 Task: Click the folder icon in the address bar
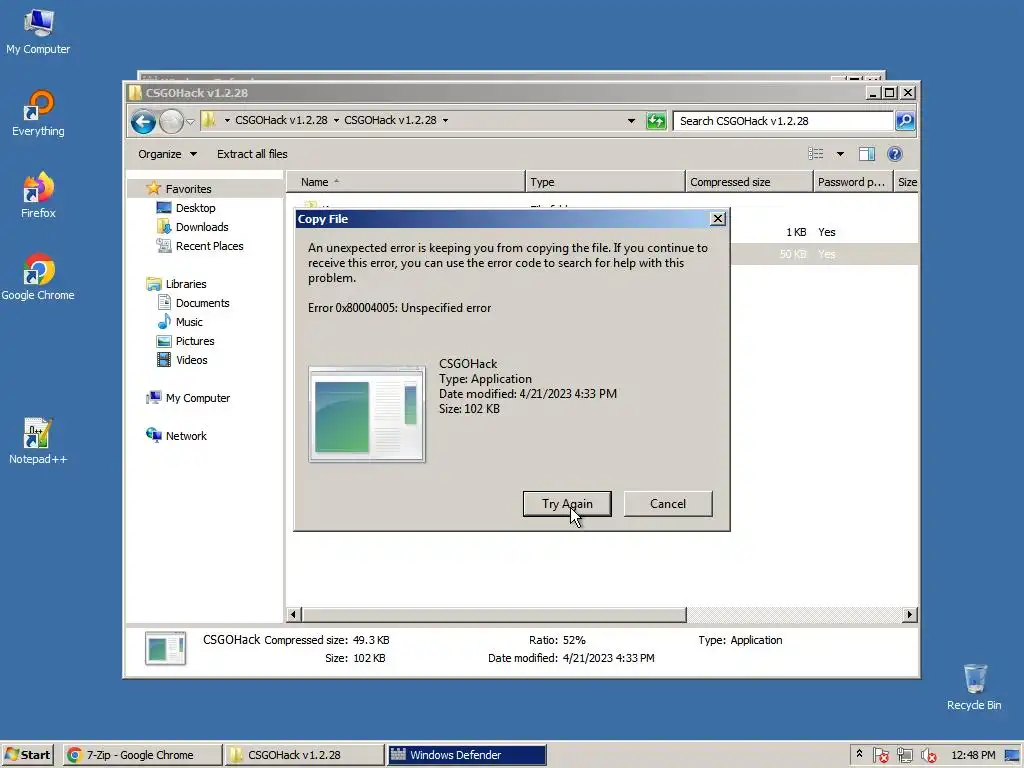tap(208, 120)
